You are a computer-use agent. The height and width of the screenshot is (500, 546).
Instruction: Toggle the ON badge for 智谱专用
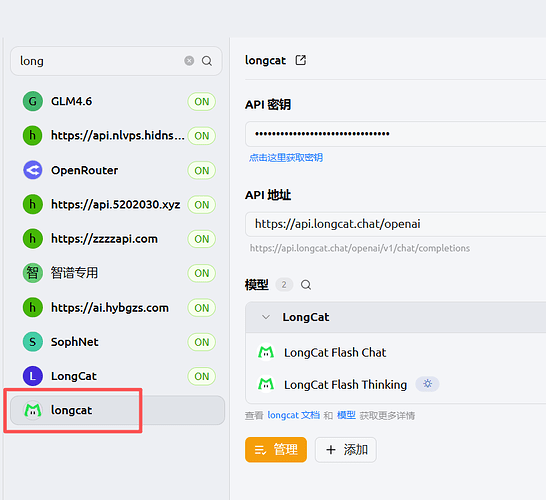202,273
